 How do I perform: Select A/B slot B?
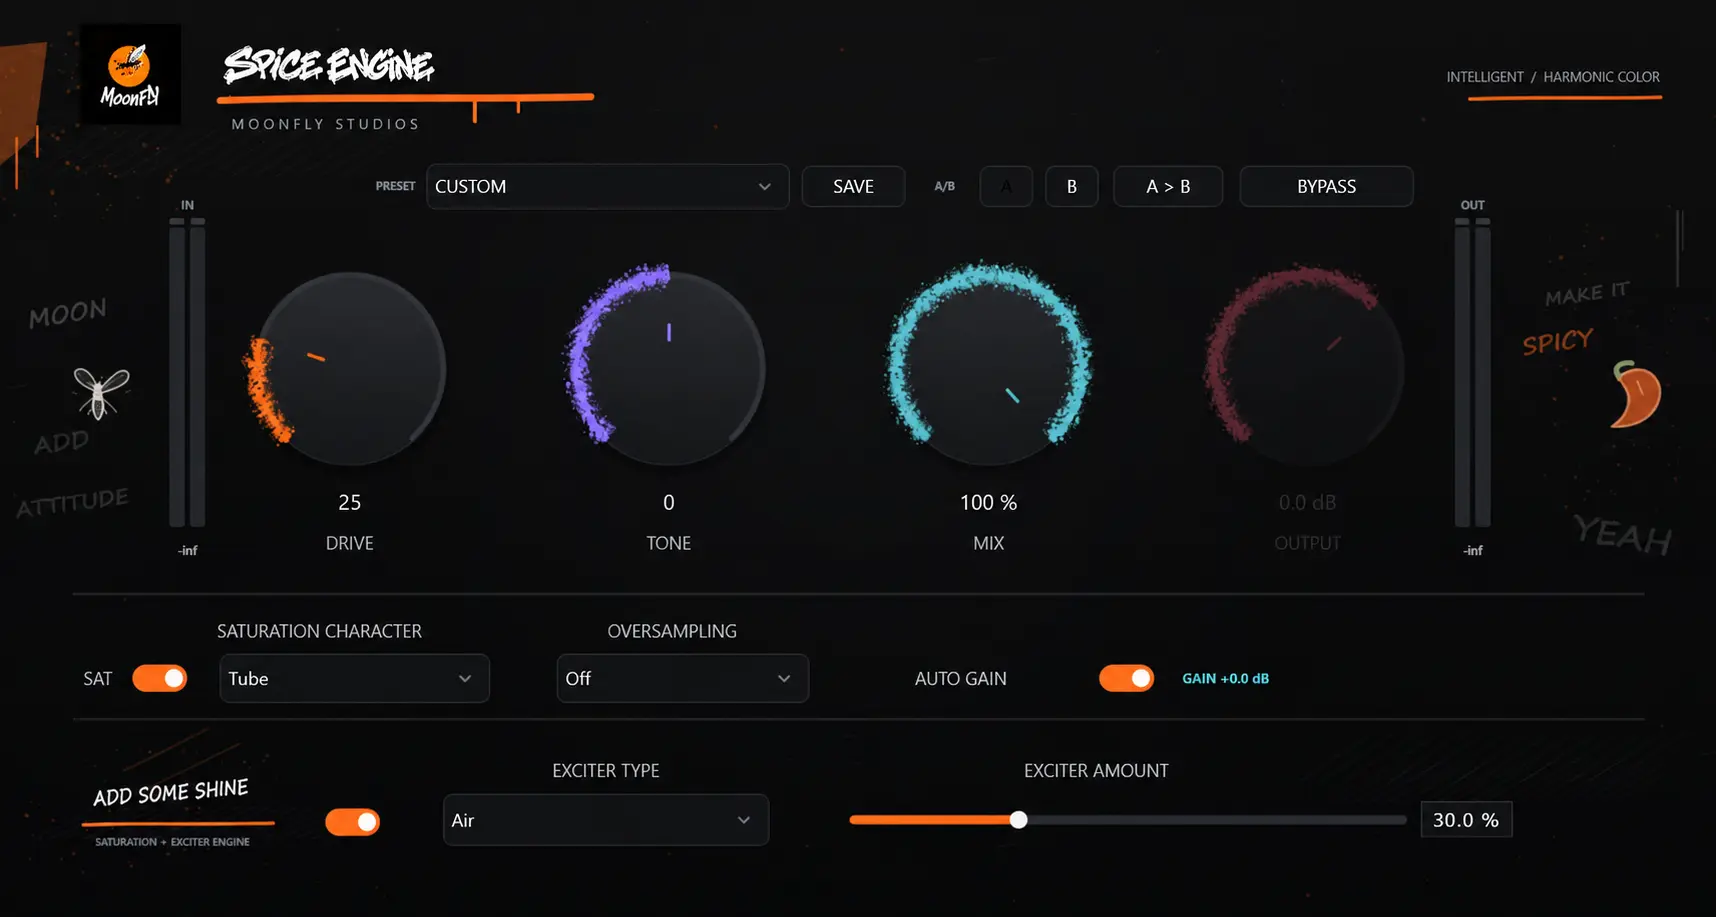pos(1072,187)
